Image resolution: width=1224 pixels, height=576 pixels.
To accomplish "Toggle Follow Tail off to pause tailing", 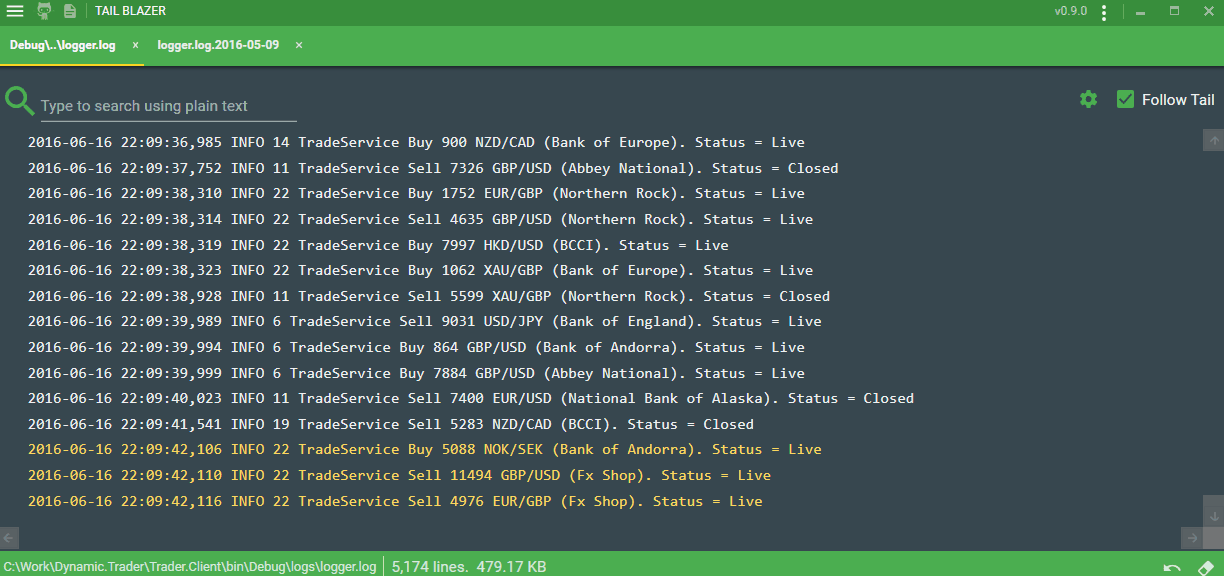I will click(1126, 99).
